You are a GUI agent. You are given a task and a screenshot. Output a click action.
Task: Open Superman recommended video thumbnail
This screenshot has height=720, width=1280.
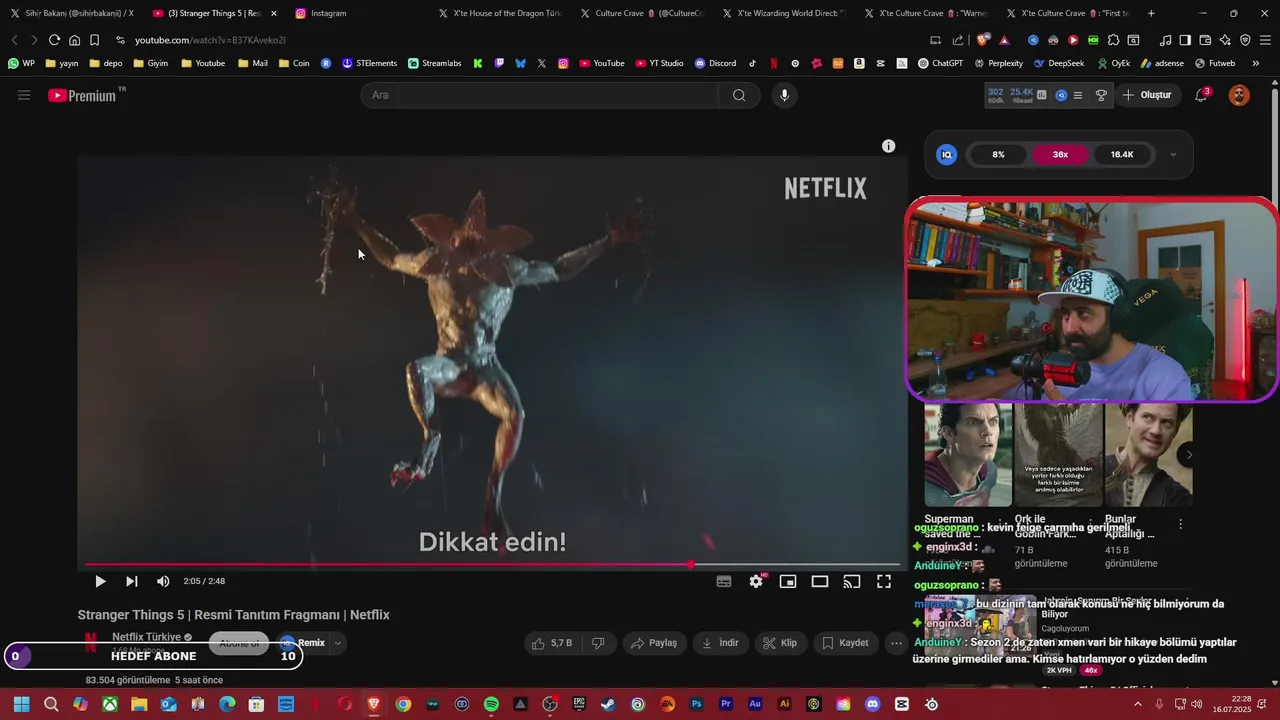coord(968,455)
